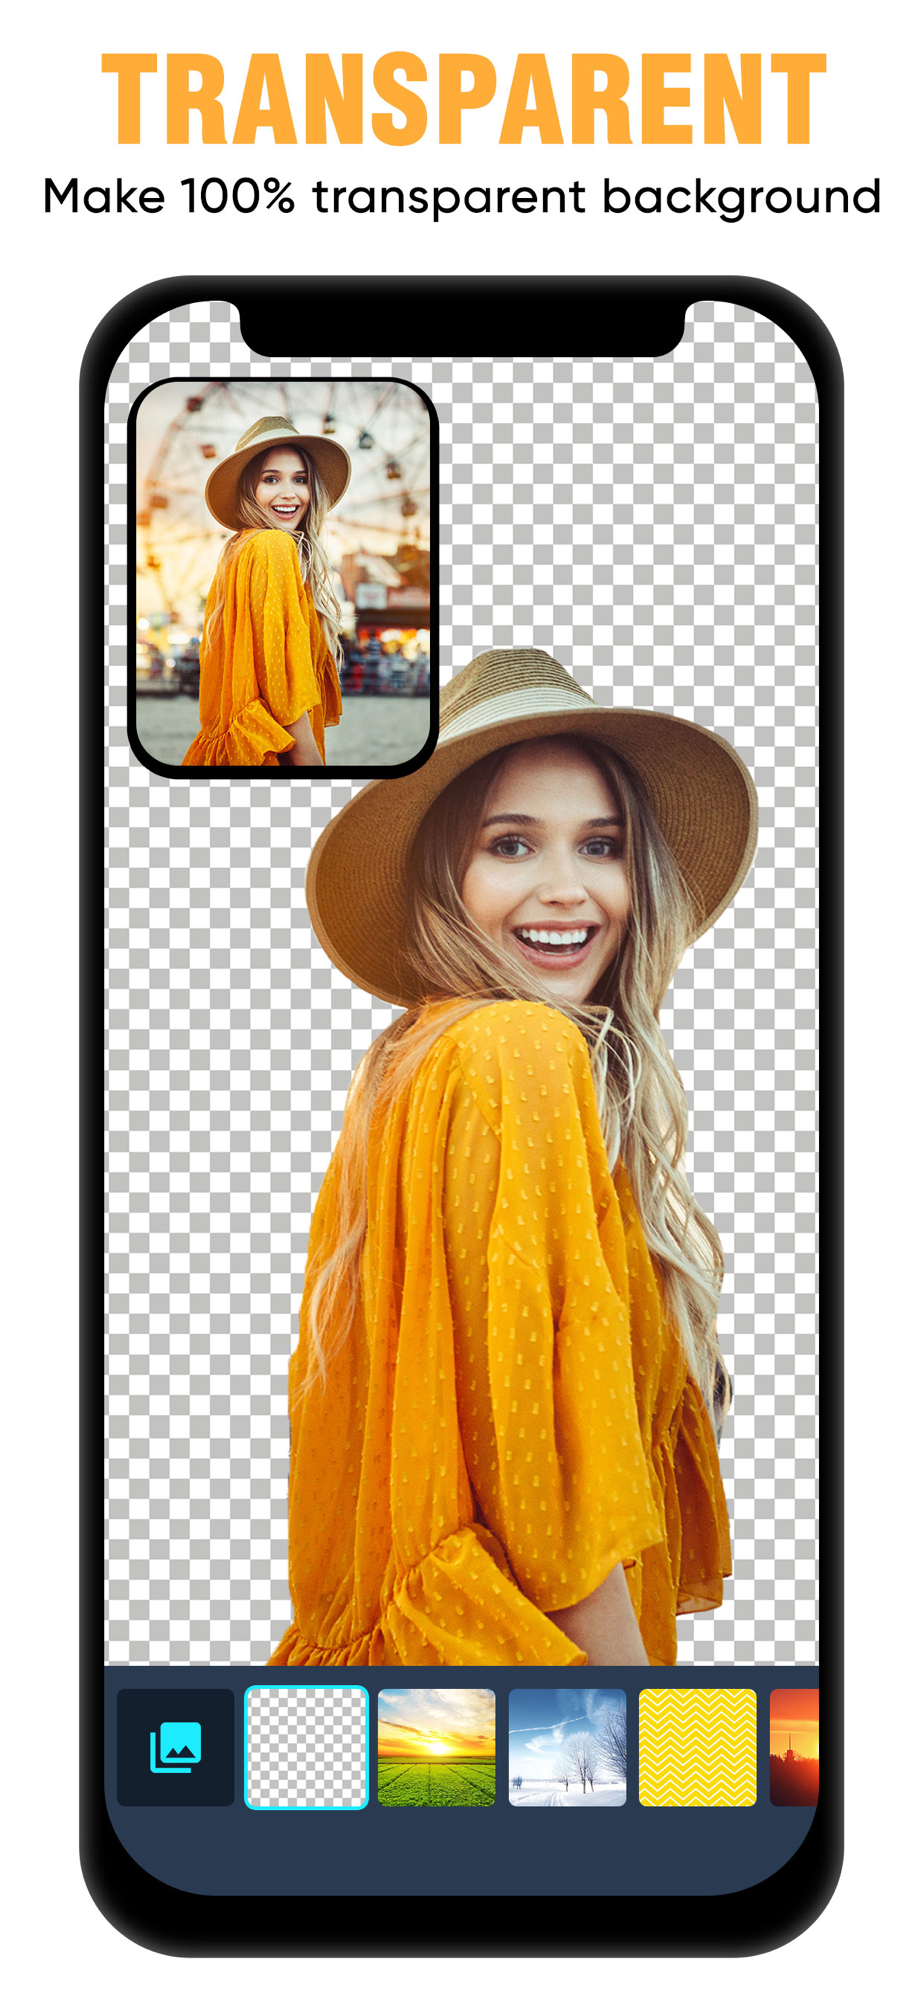Select the transparent checkerboard background thumbnail

pyautogui.click(x=307, y=1747)
